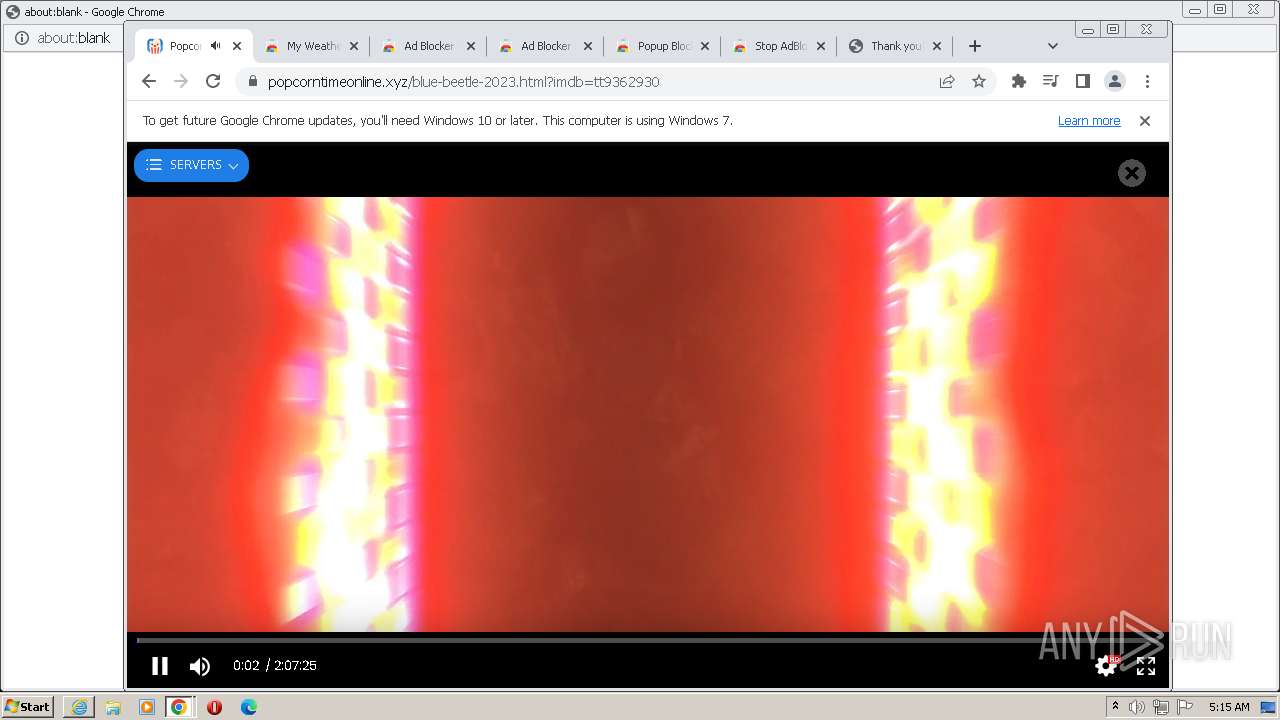1280x720 pixels.
Task: Open system volume tray icon
Action: tap(1137, 707)
